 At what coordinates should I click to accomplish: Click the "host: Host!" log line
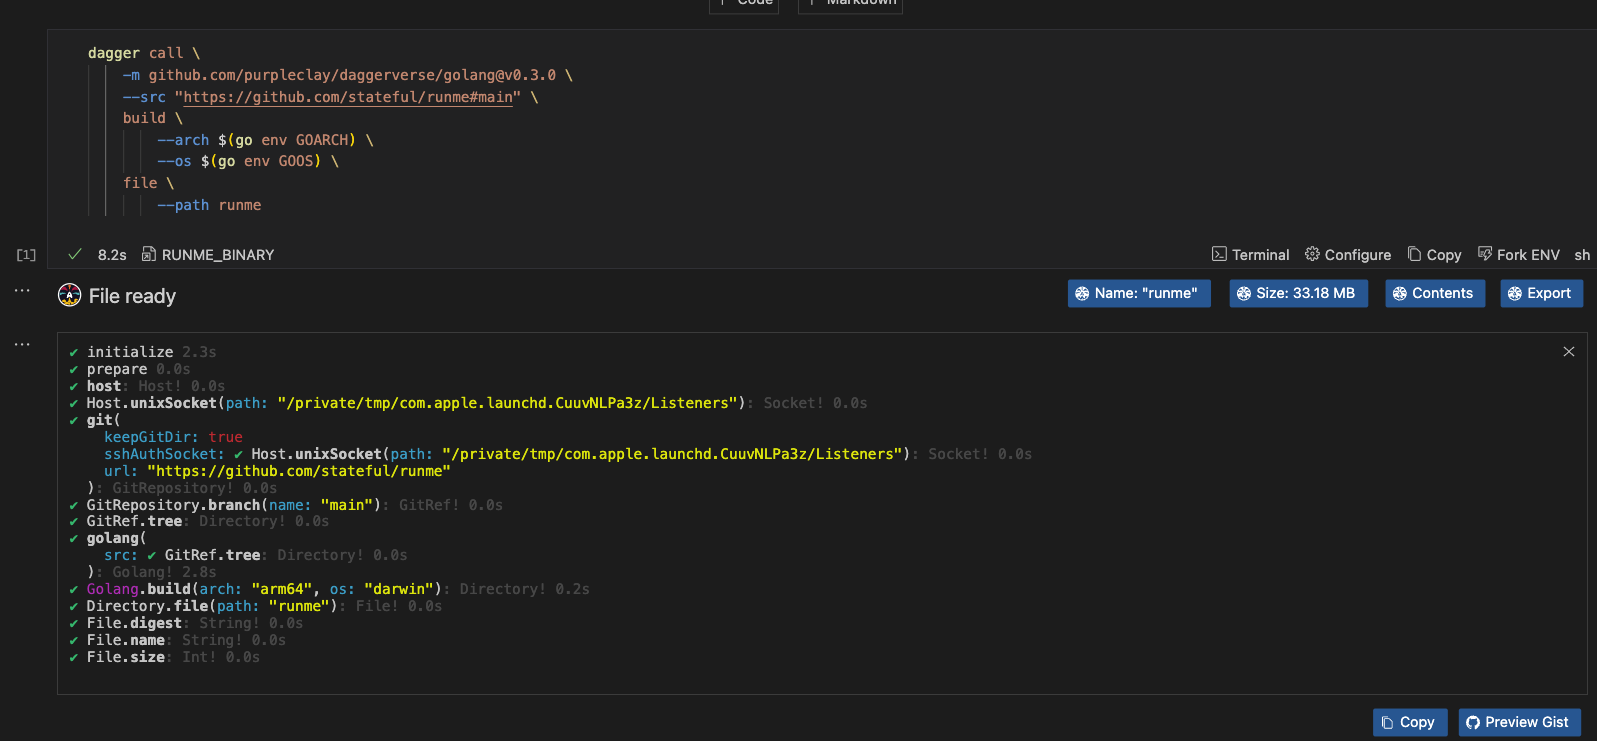click(147, 386)
